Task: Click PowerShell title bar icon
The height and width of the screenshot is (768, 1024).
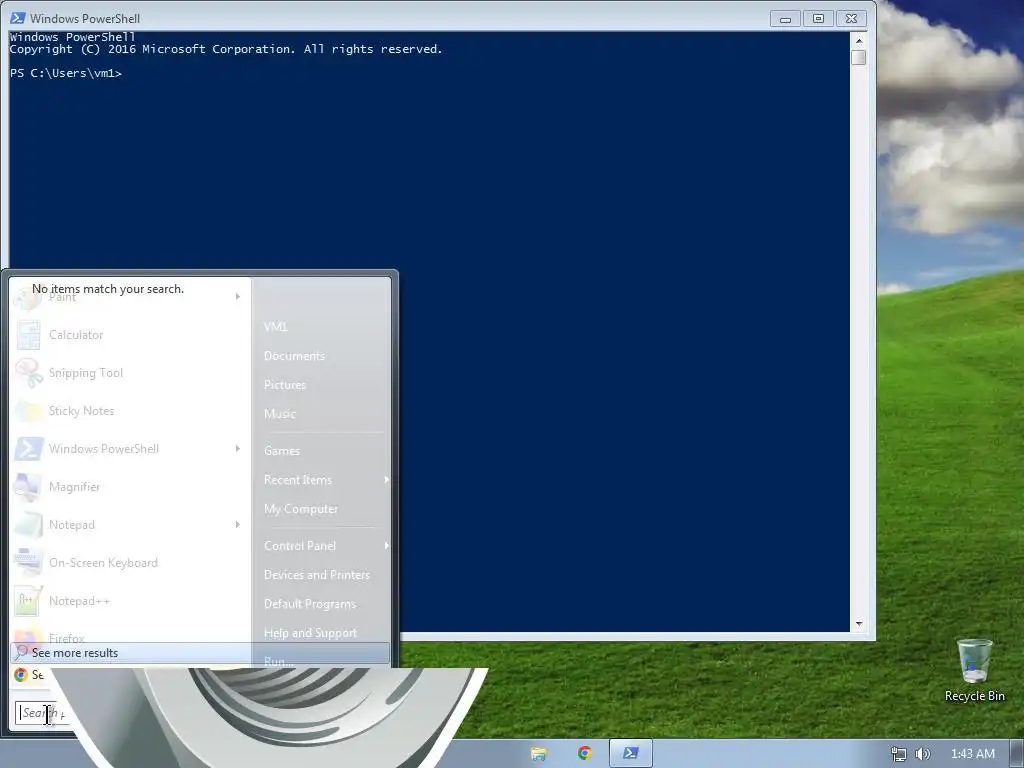Action: click(18, 18)
